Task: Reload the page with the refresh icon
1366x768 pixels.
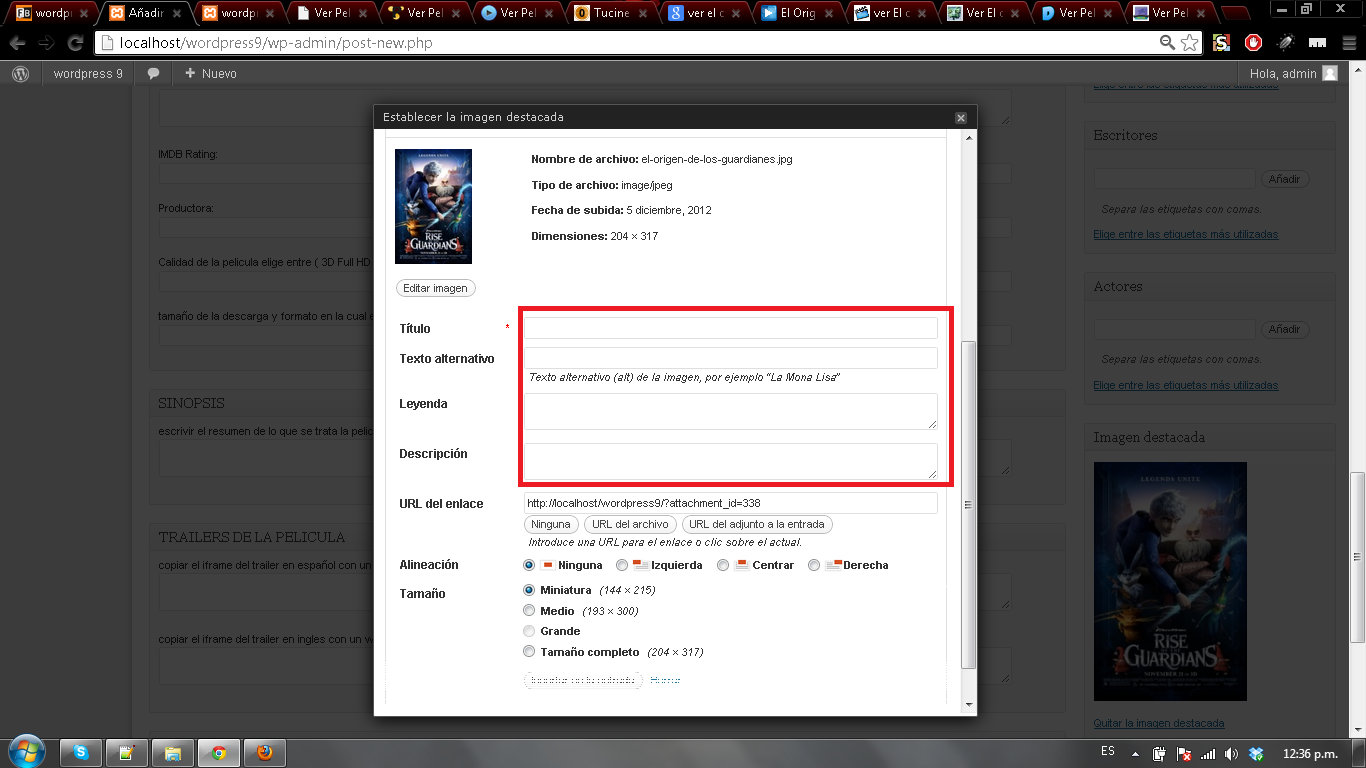Action: tap(75, 43)
